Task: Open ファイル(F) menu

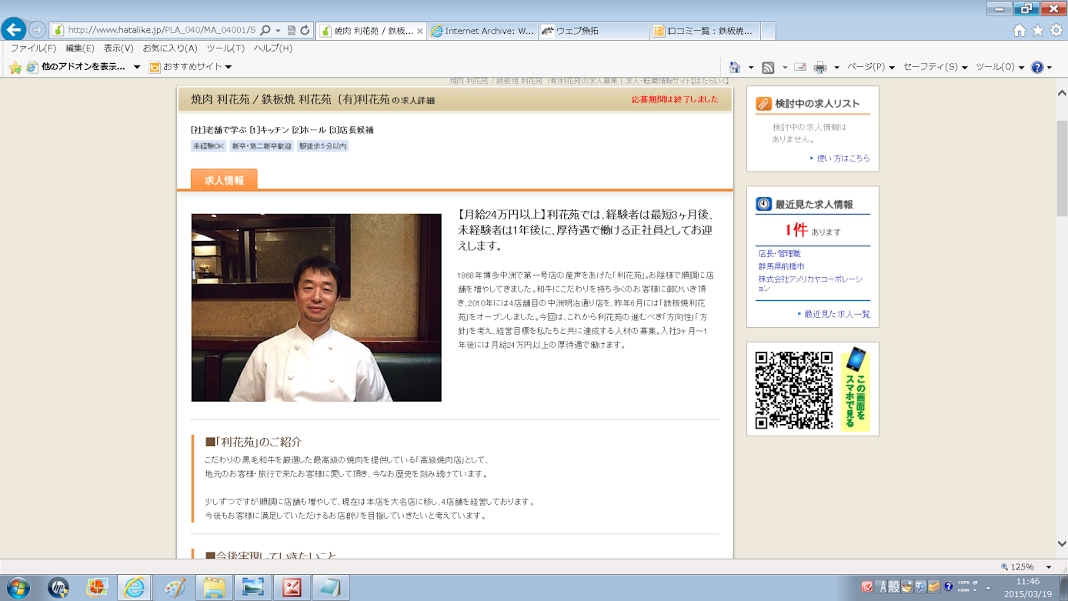Action: [33, 48]
